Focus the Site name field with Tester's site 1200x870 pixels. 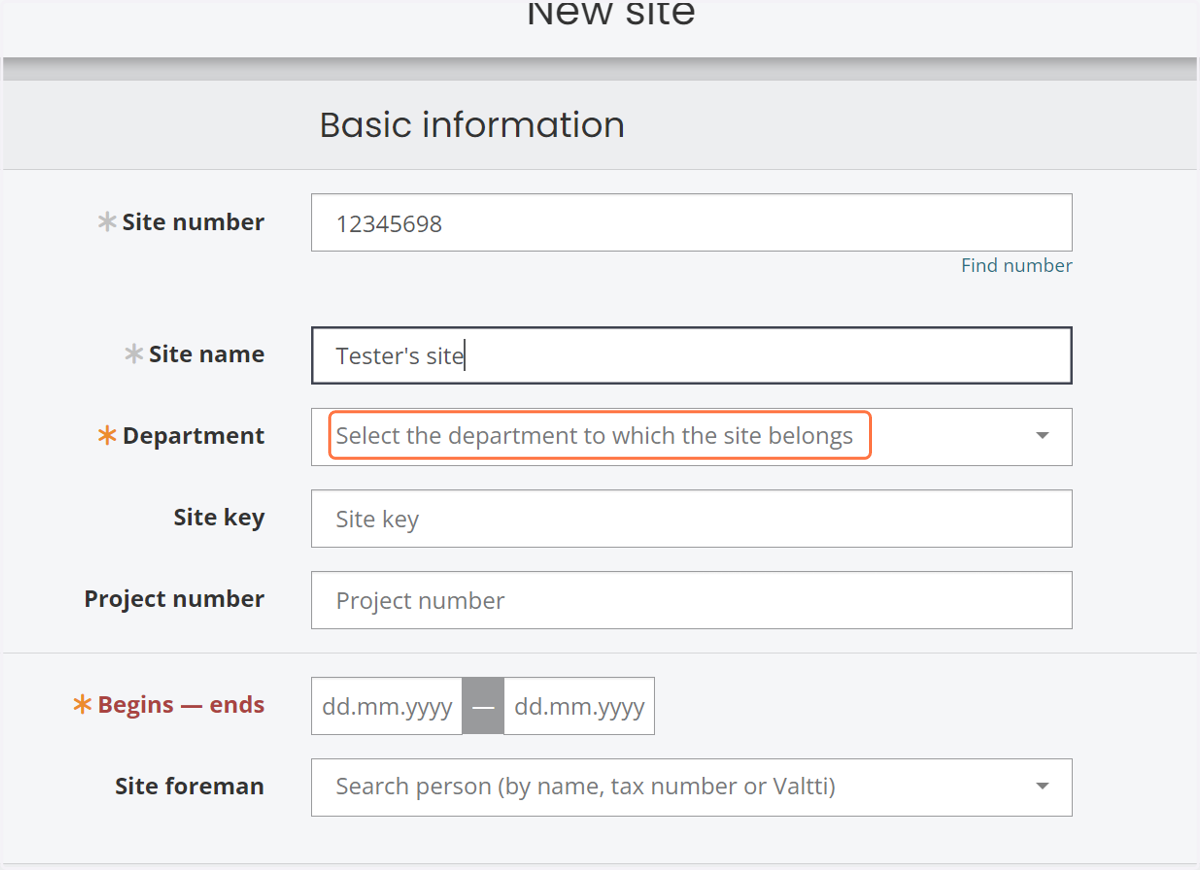[x=691, y=355]
